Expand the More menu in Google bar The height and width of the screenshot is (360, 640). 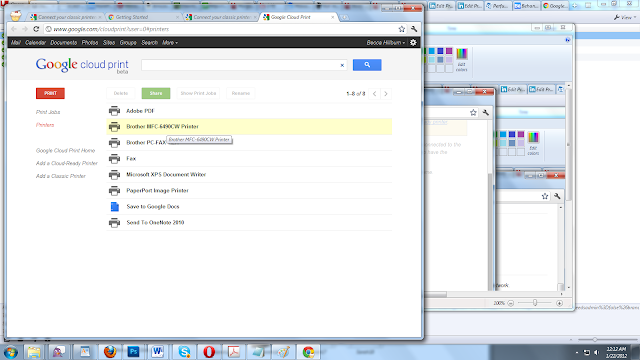coord(170,42)
